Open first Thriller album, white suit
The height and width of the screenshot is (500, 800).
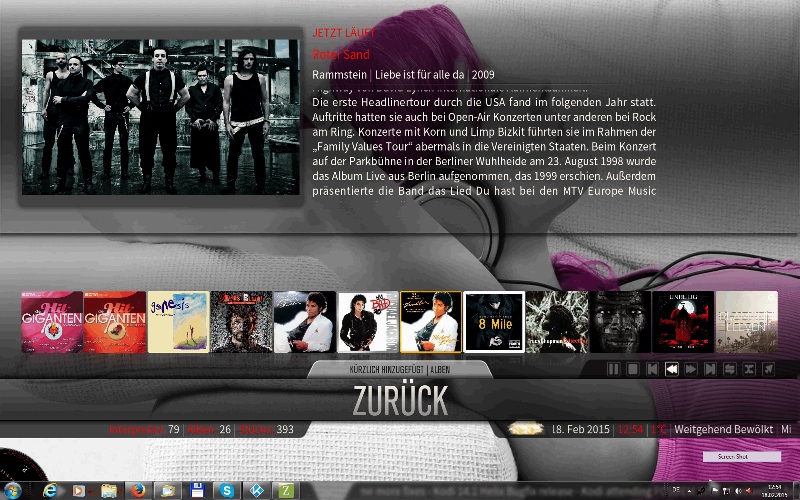click(x=305, y=322)
